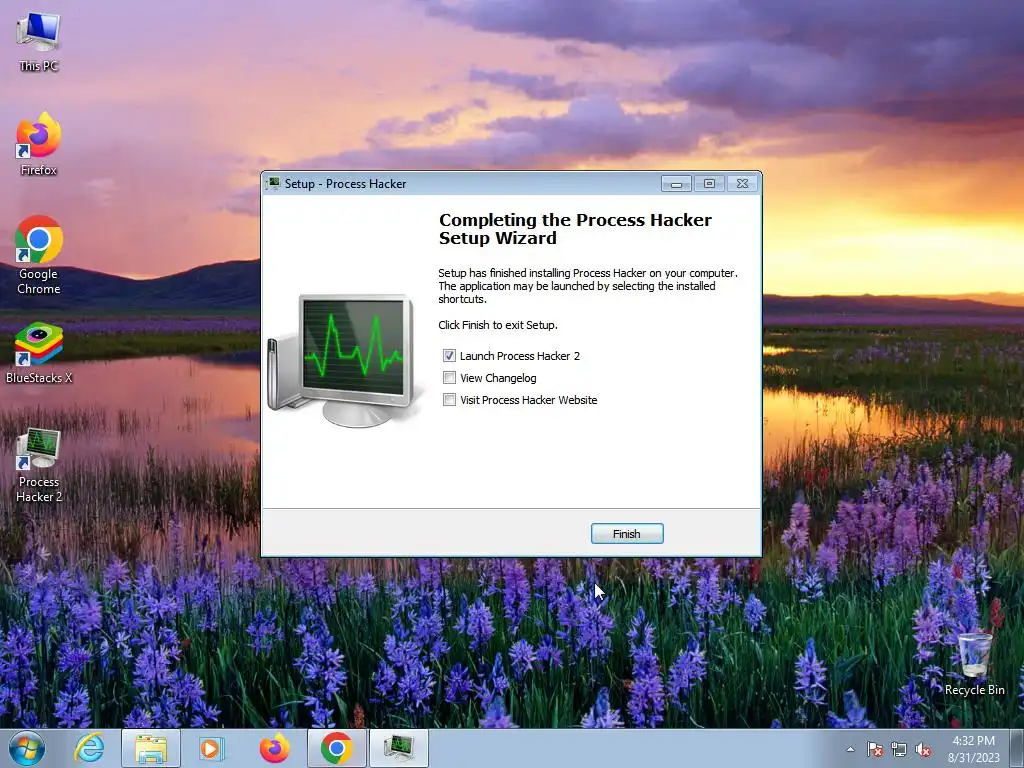The width and height of the screenshot is (1024, 768).
Task: Launch Internet Explorer from taskbar
Action: click(89, 748)
